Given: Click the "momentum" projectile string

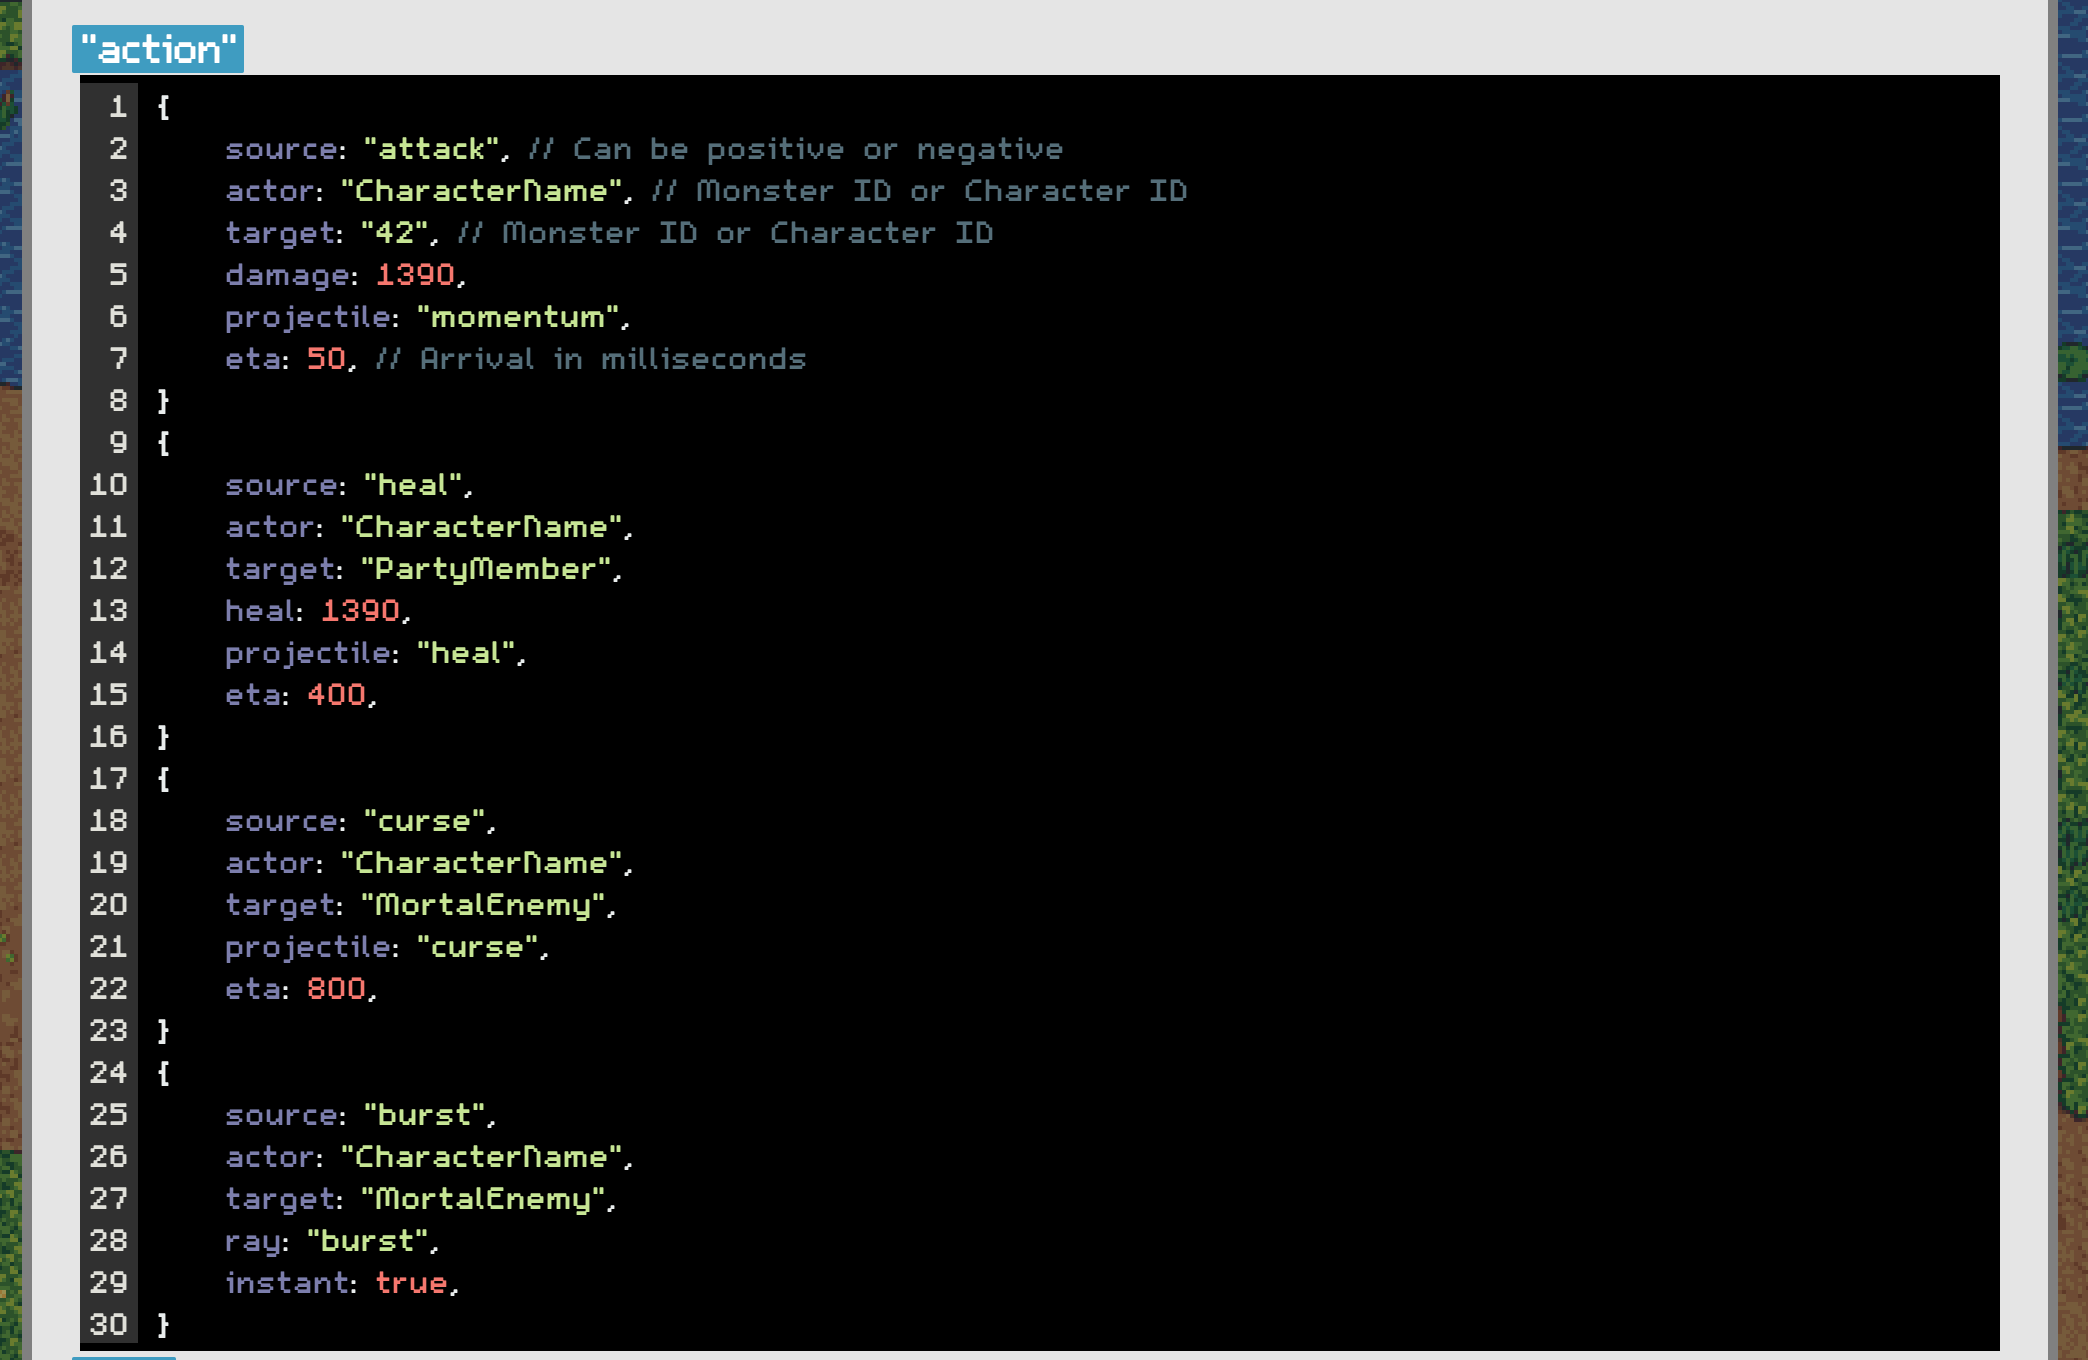Looking at the screenshot, I should click(x=517, y=317).
